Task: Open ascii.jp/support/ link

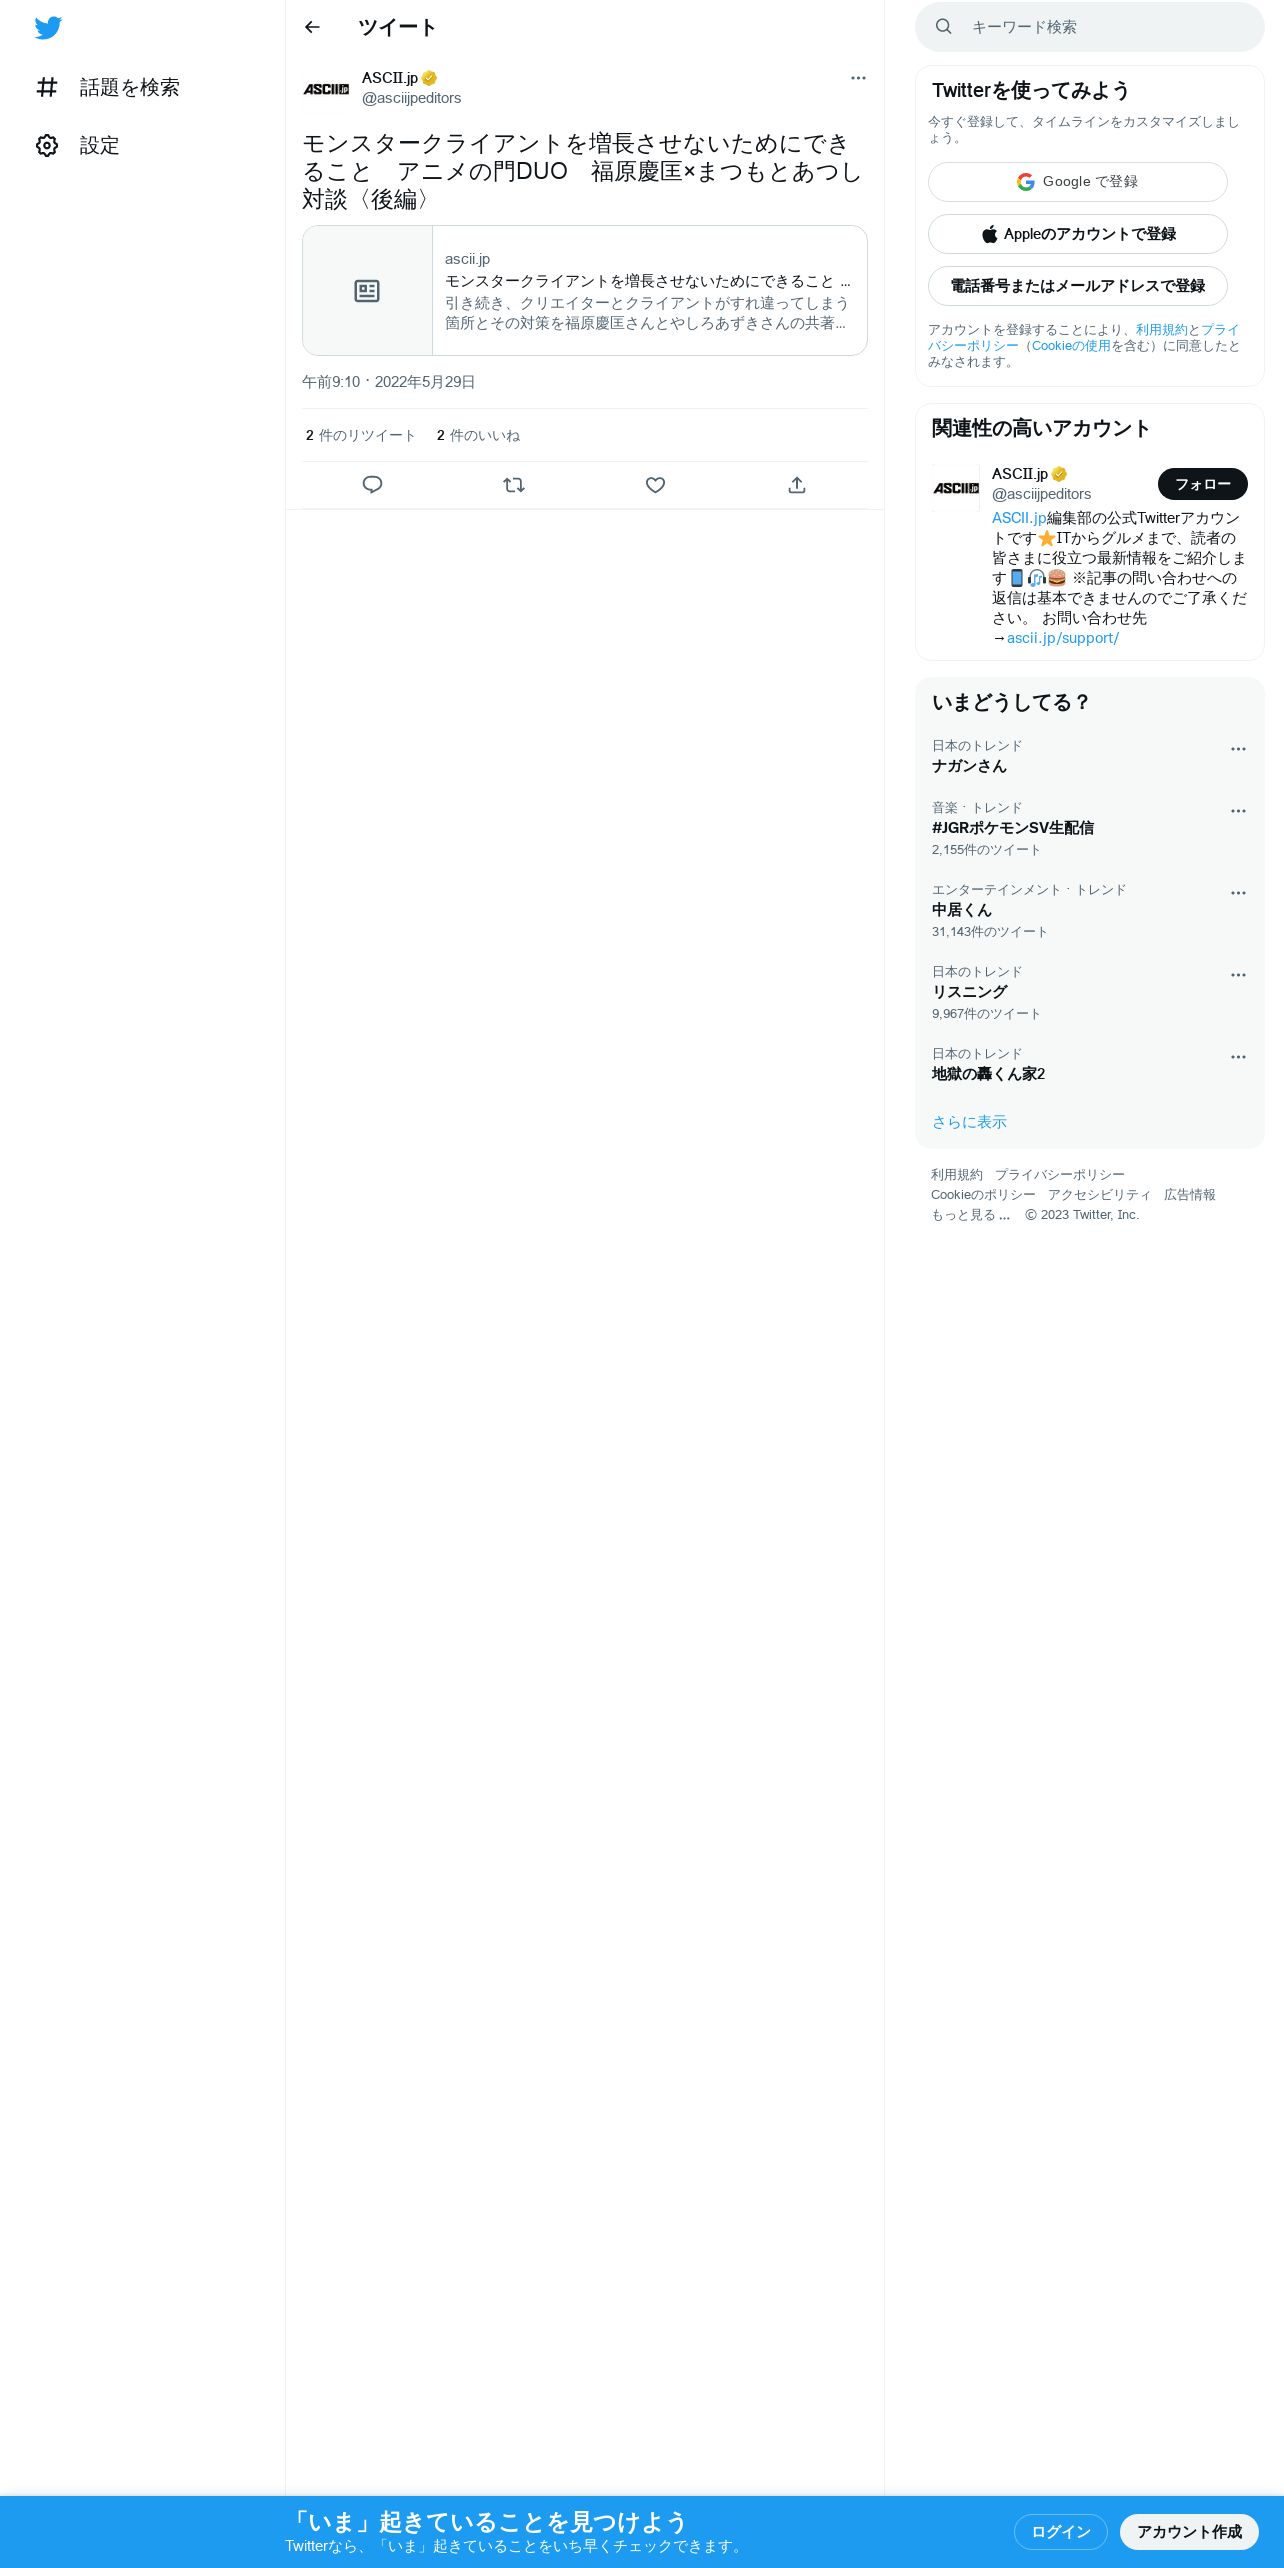Action: point(1062,638)
